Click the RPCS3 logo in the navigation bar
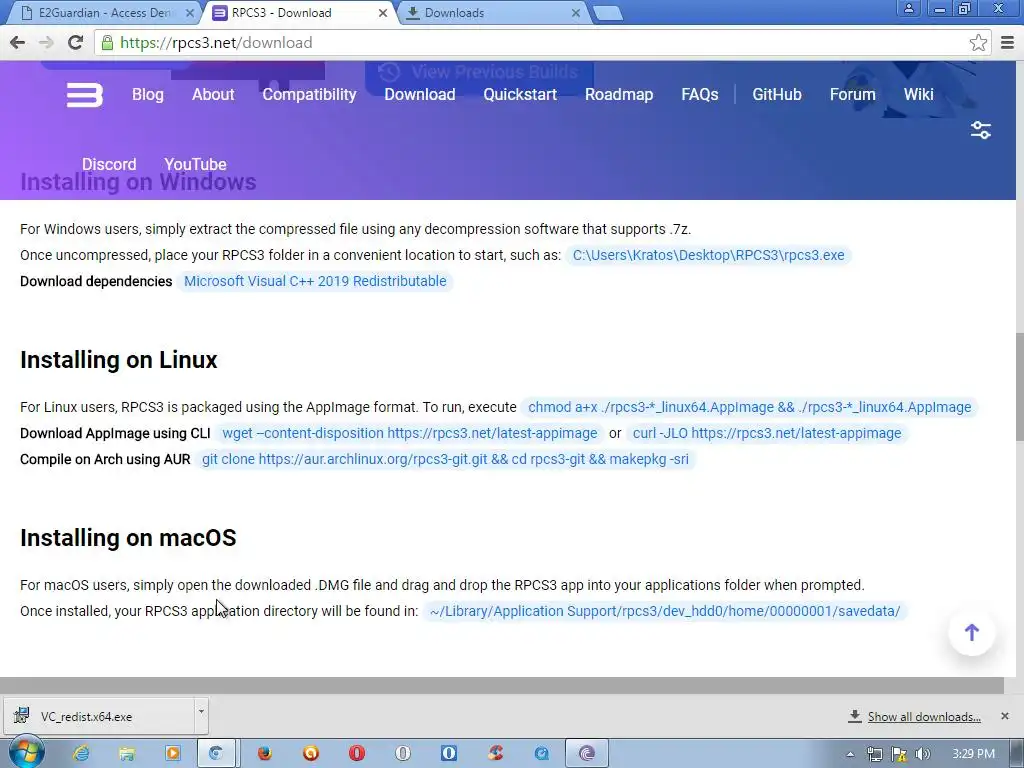The width and height of the screenshot is (1024, 768). tap(85, 95)
